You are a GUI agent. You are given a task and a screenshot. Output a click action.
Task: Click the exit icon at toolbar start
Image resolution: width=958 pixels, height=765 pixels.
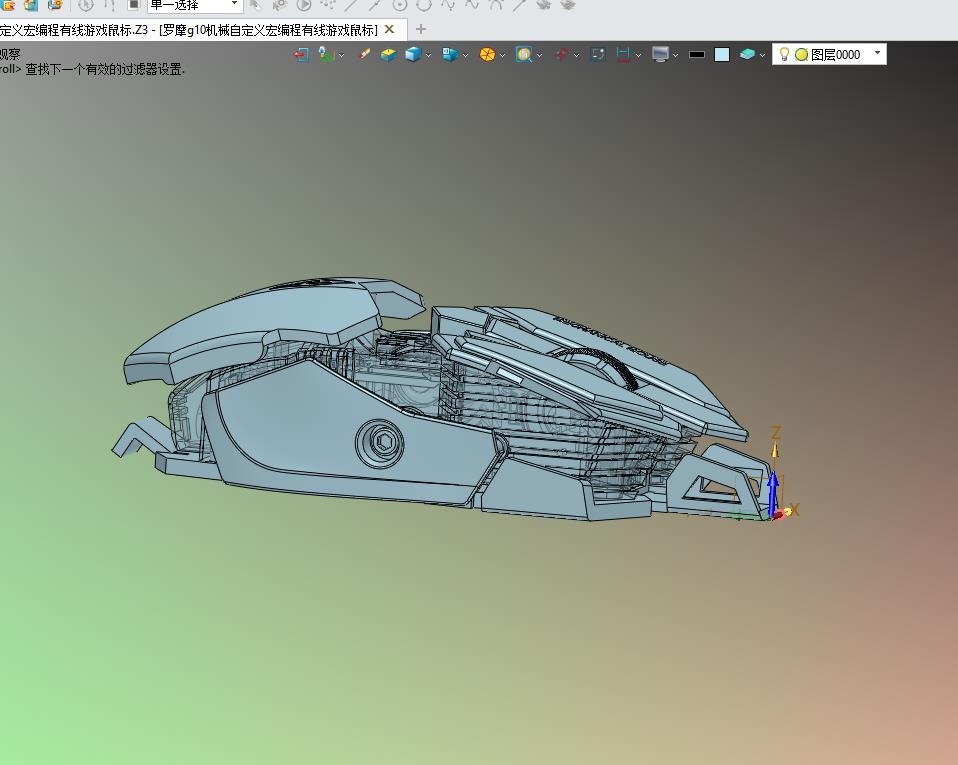pos(301,55)
